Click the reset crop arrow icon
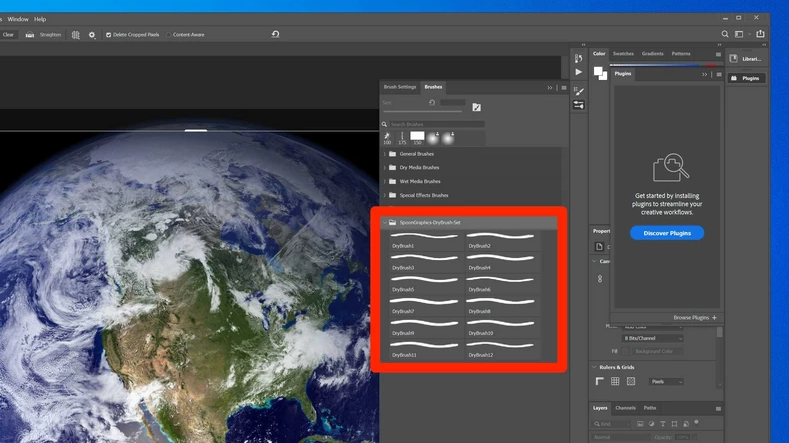Viewport: 789px width, 443px height. 275,34
